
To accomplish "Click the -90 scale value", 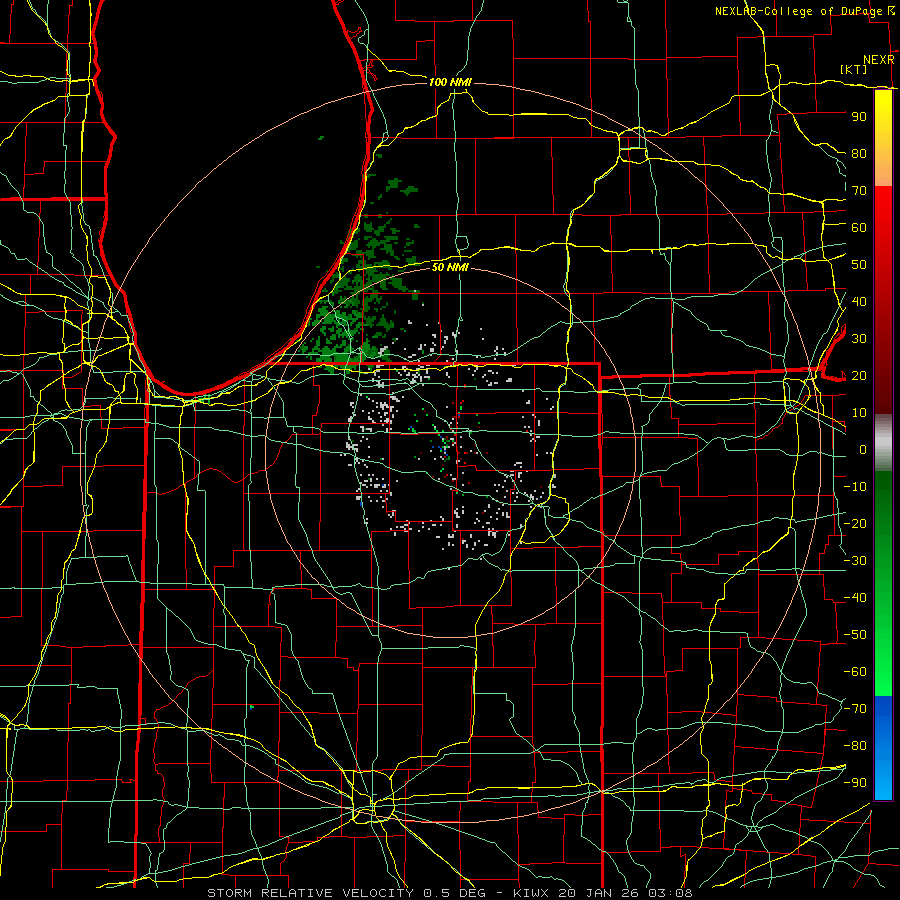I will 855,783.
